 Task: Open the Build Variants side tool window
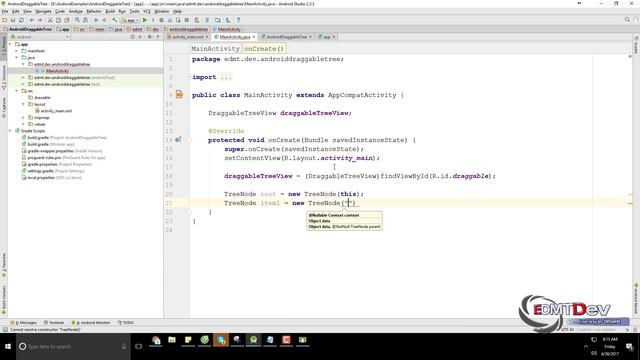4,300
